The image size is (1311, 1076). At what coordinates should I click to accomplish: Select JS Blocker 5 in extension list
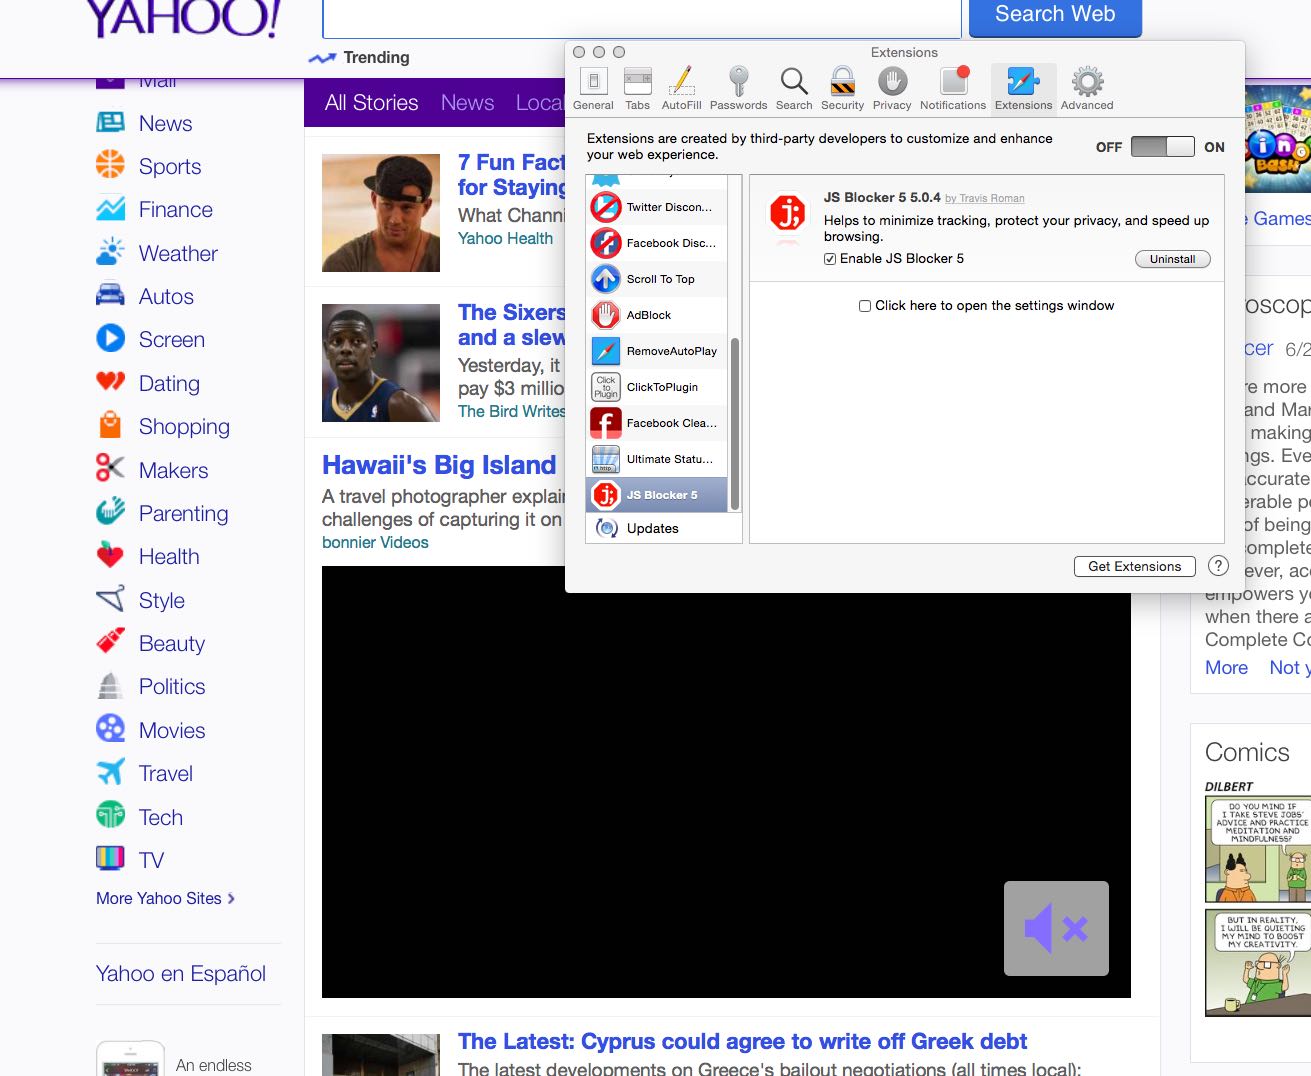point(657,495)
